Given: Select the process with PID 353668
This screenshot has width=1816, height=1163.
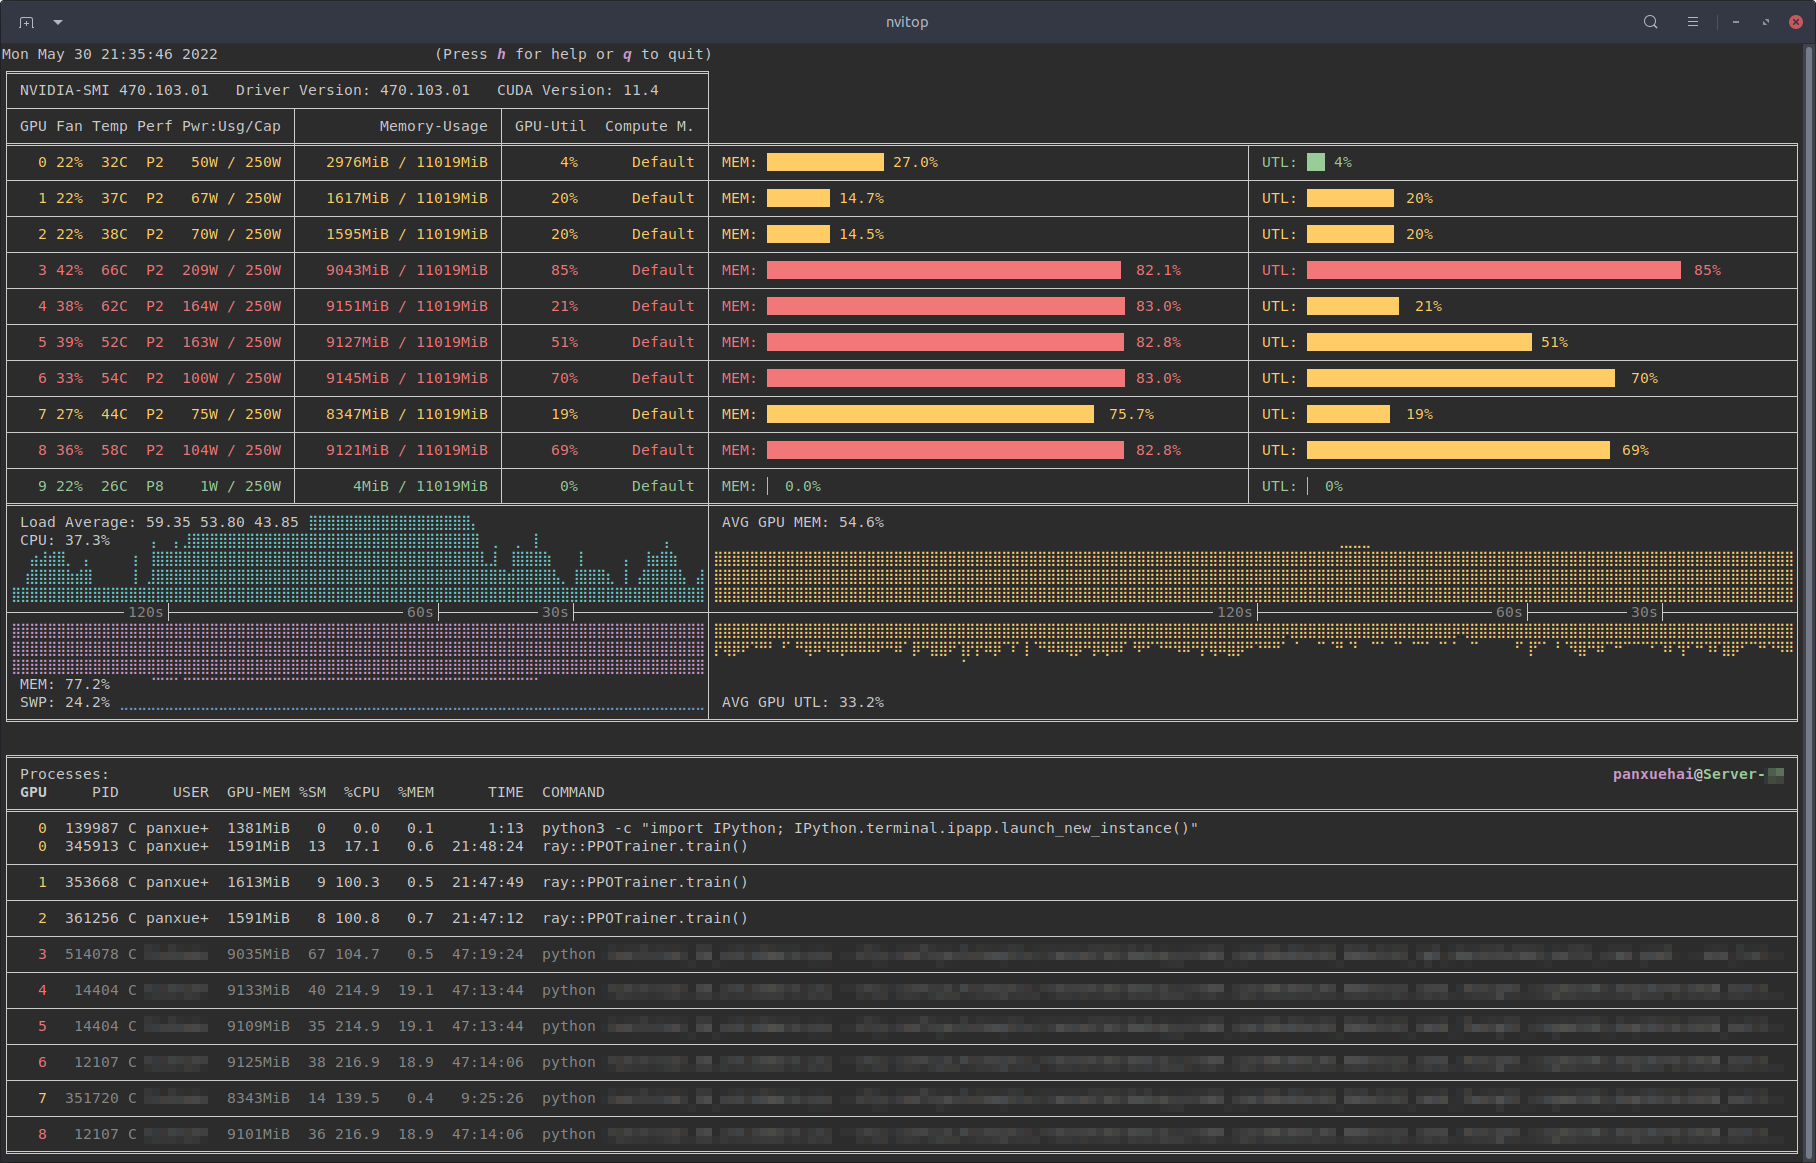Looking at the screenshot, I should click(91, 882).
